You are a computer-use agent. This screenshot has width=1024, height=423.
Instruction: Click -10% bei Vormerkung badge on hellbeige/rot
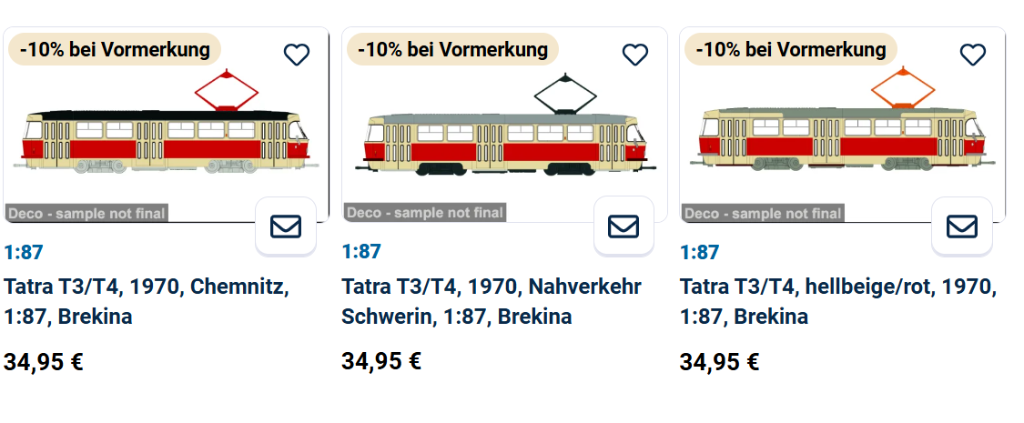click(x=790, y=49)
